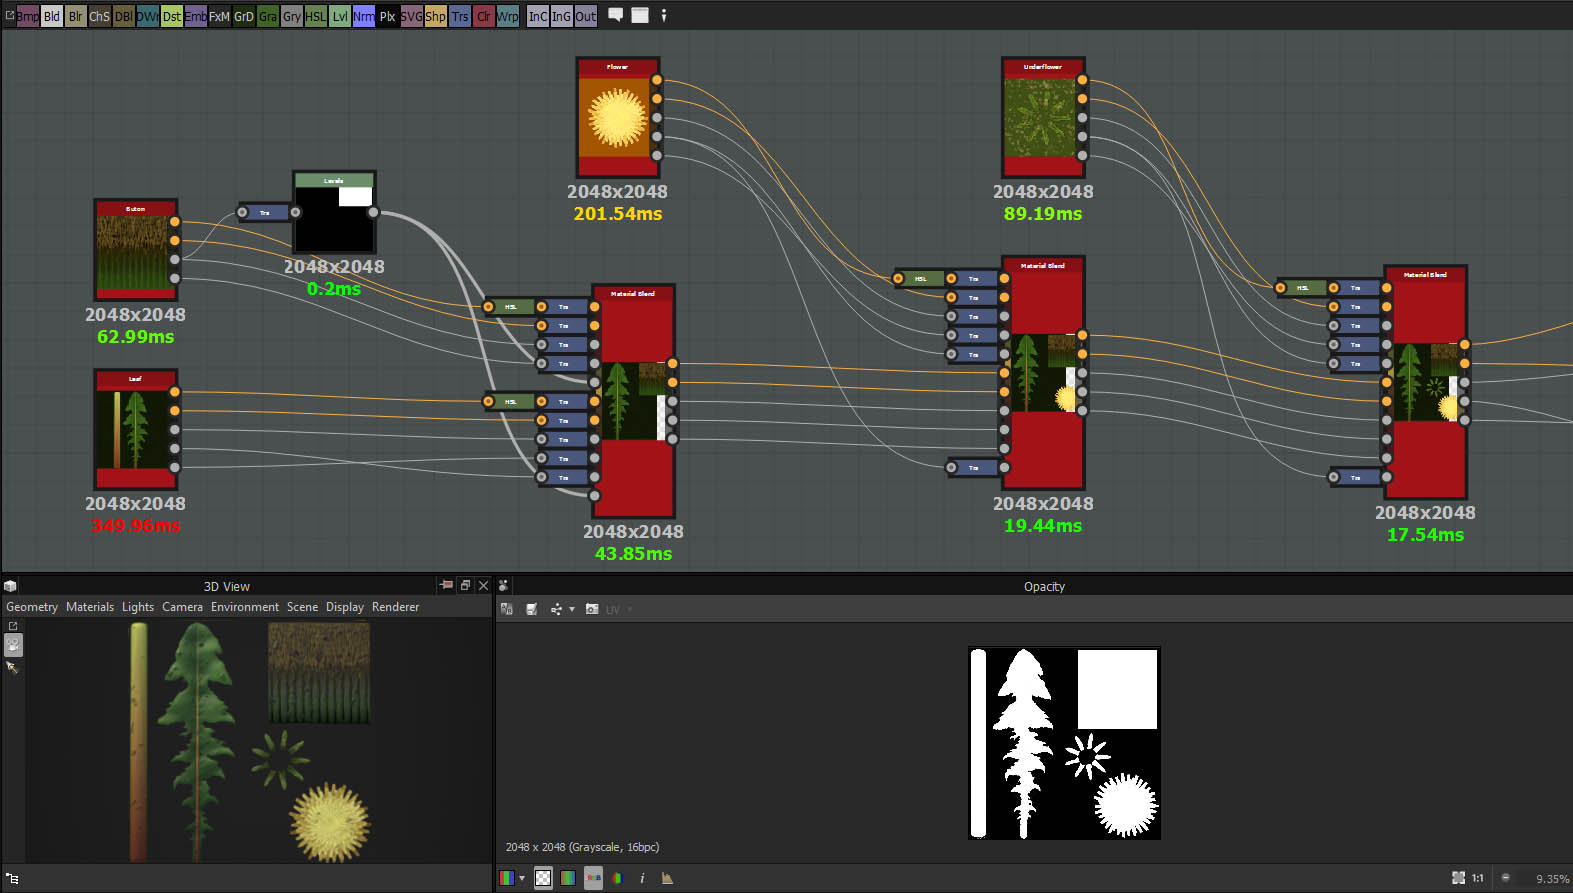Viewport: 1573px width, 893px height.
Task: Reset 2D view zoom to 1:1
Action: pos(1478,878)
